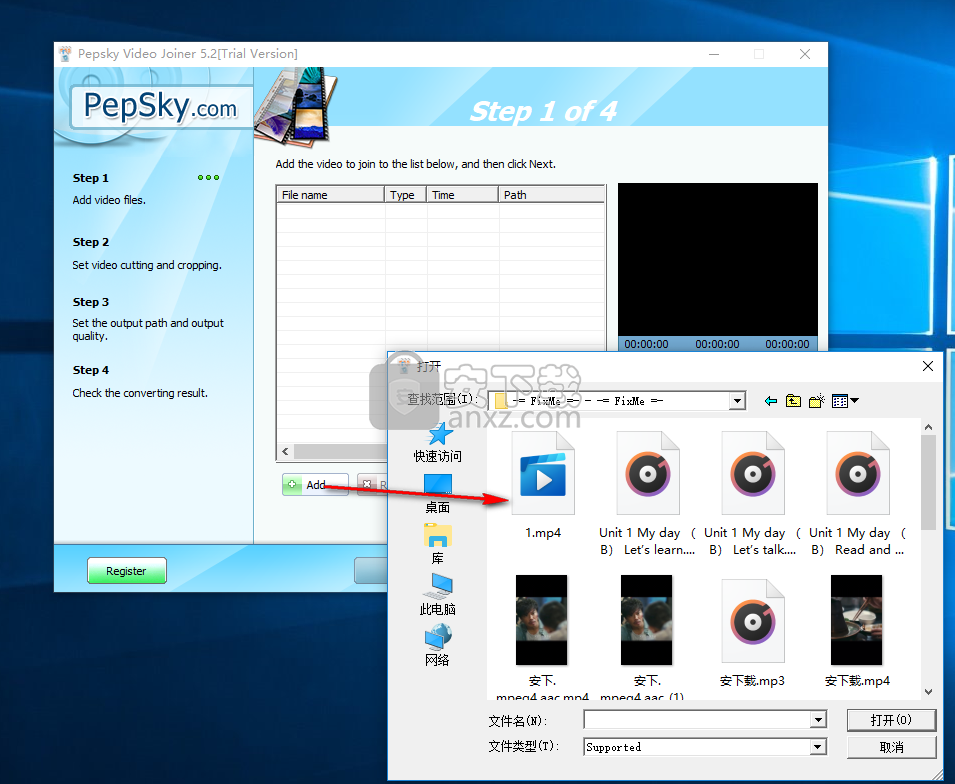Go to 桌面 desktop location

pyautogui.click(x=438, y=494)
